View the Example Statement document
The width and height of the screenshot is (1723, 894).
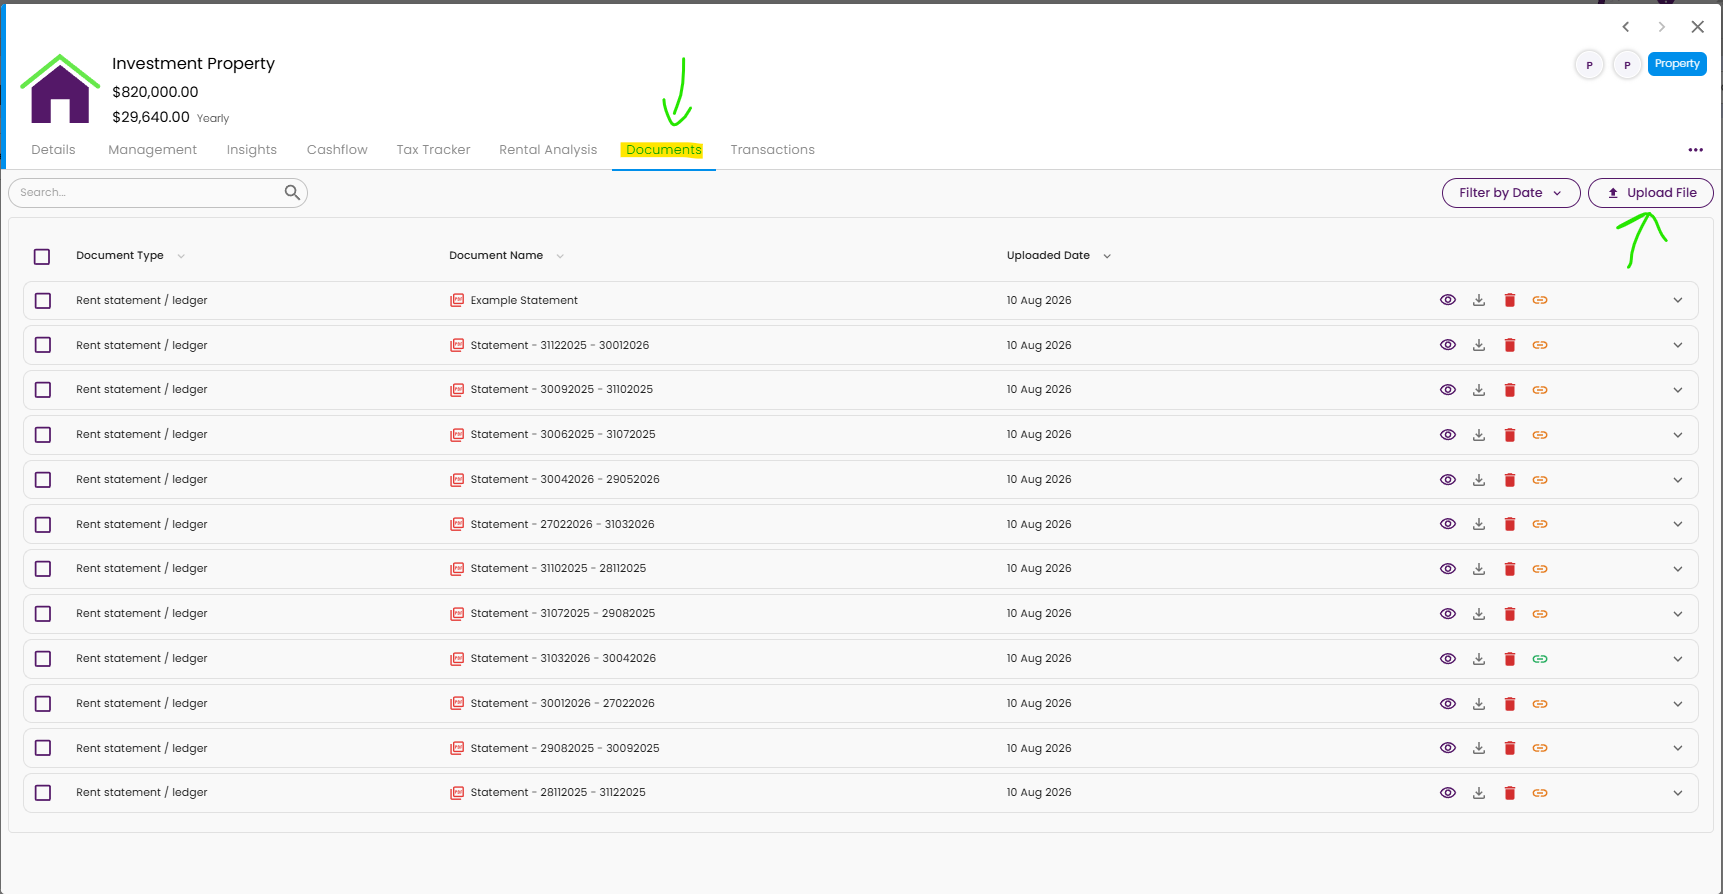1447,300
